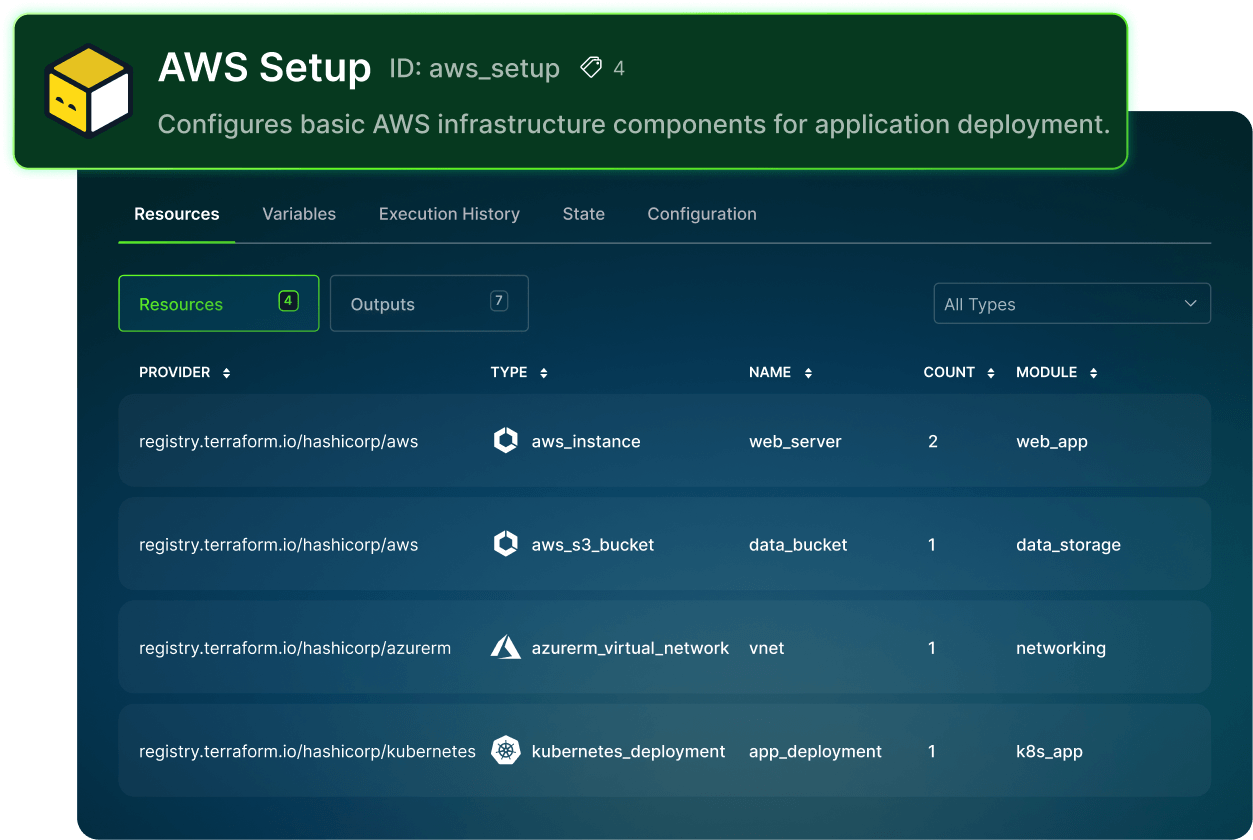Click the data_bucket provider cell

(278, 545)
